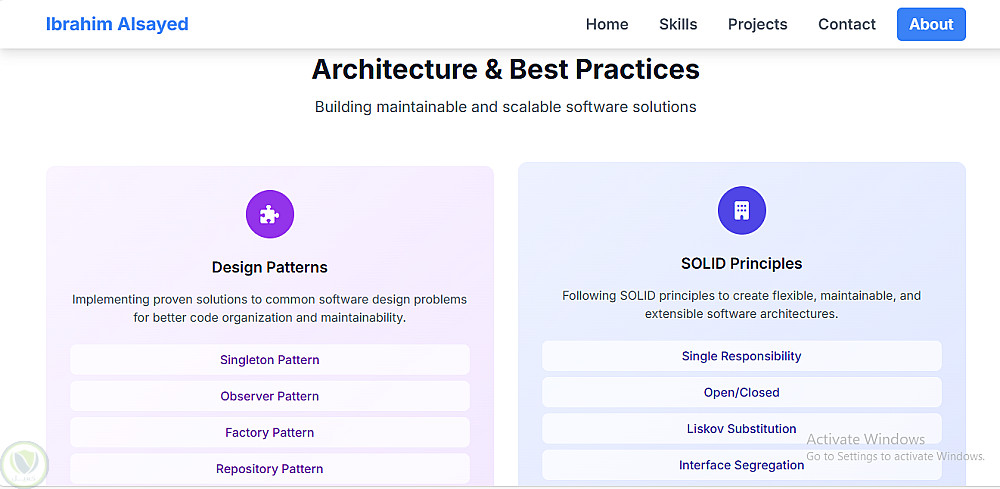
Task: Choose the Liskov Substitution item
Action: pyautogui.click(x=742, y=429)
